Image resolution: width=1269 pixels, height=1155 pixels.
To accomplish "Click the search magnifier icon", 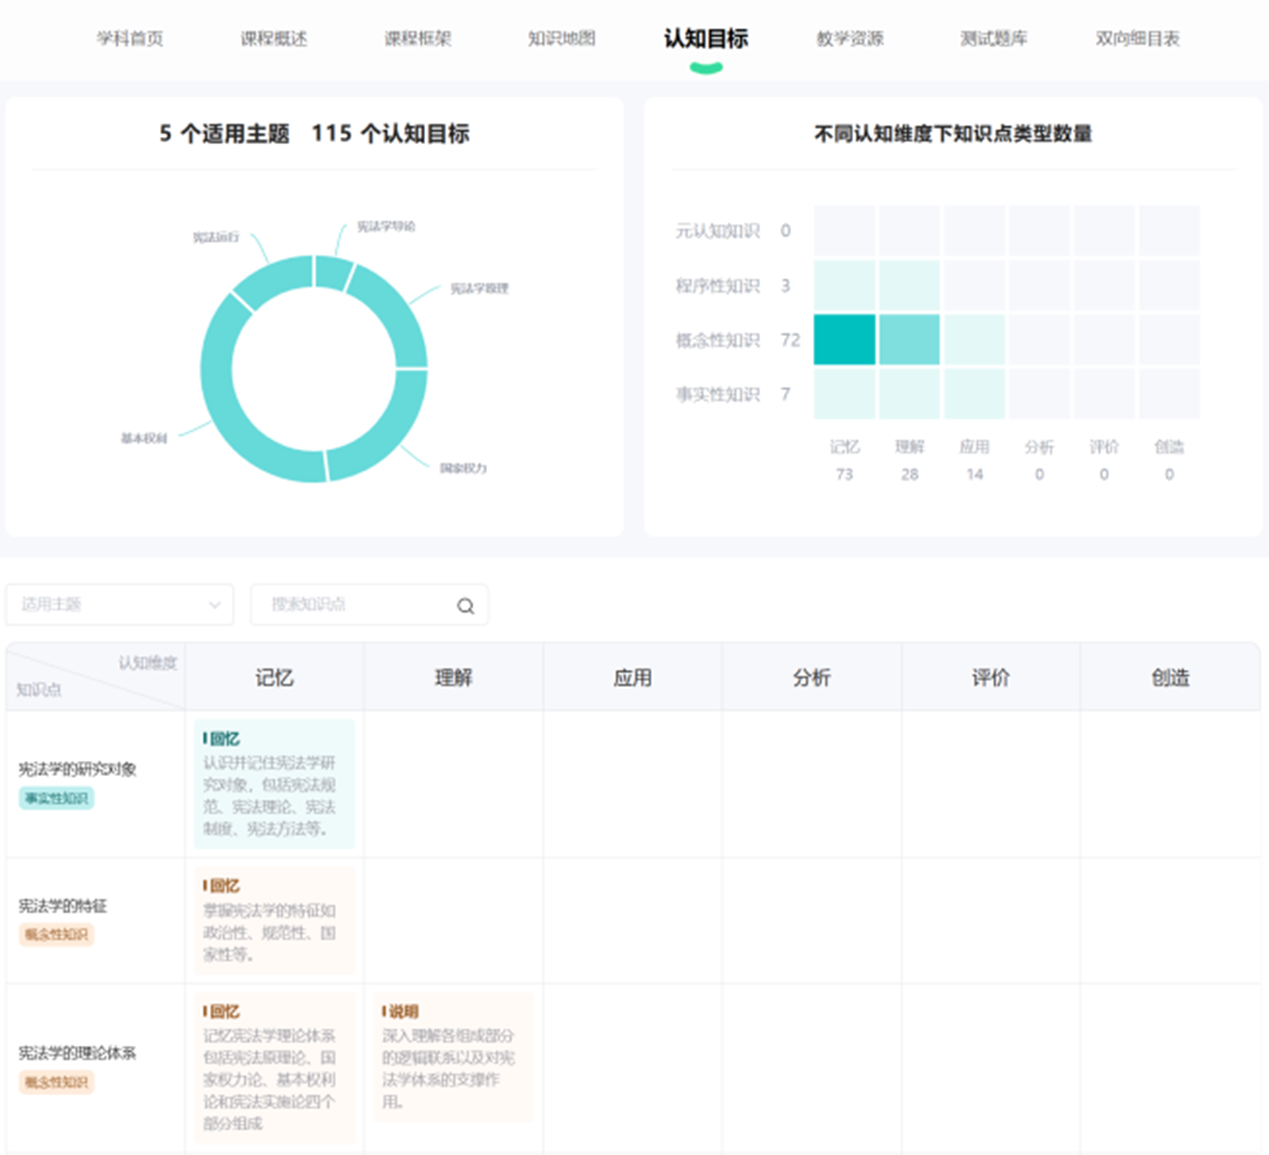I will point(465,605).
